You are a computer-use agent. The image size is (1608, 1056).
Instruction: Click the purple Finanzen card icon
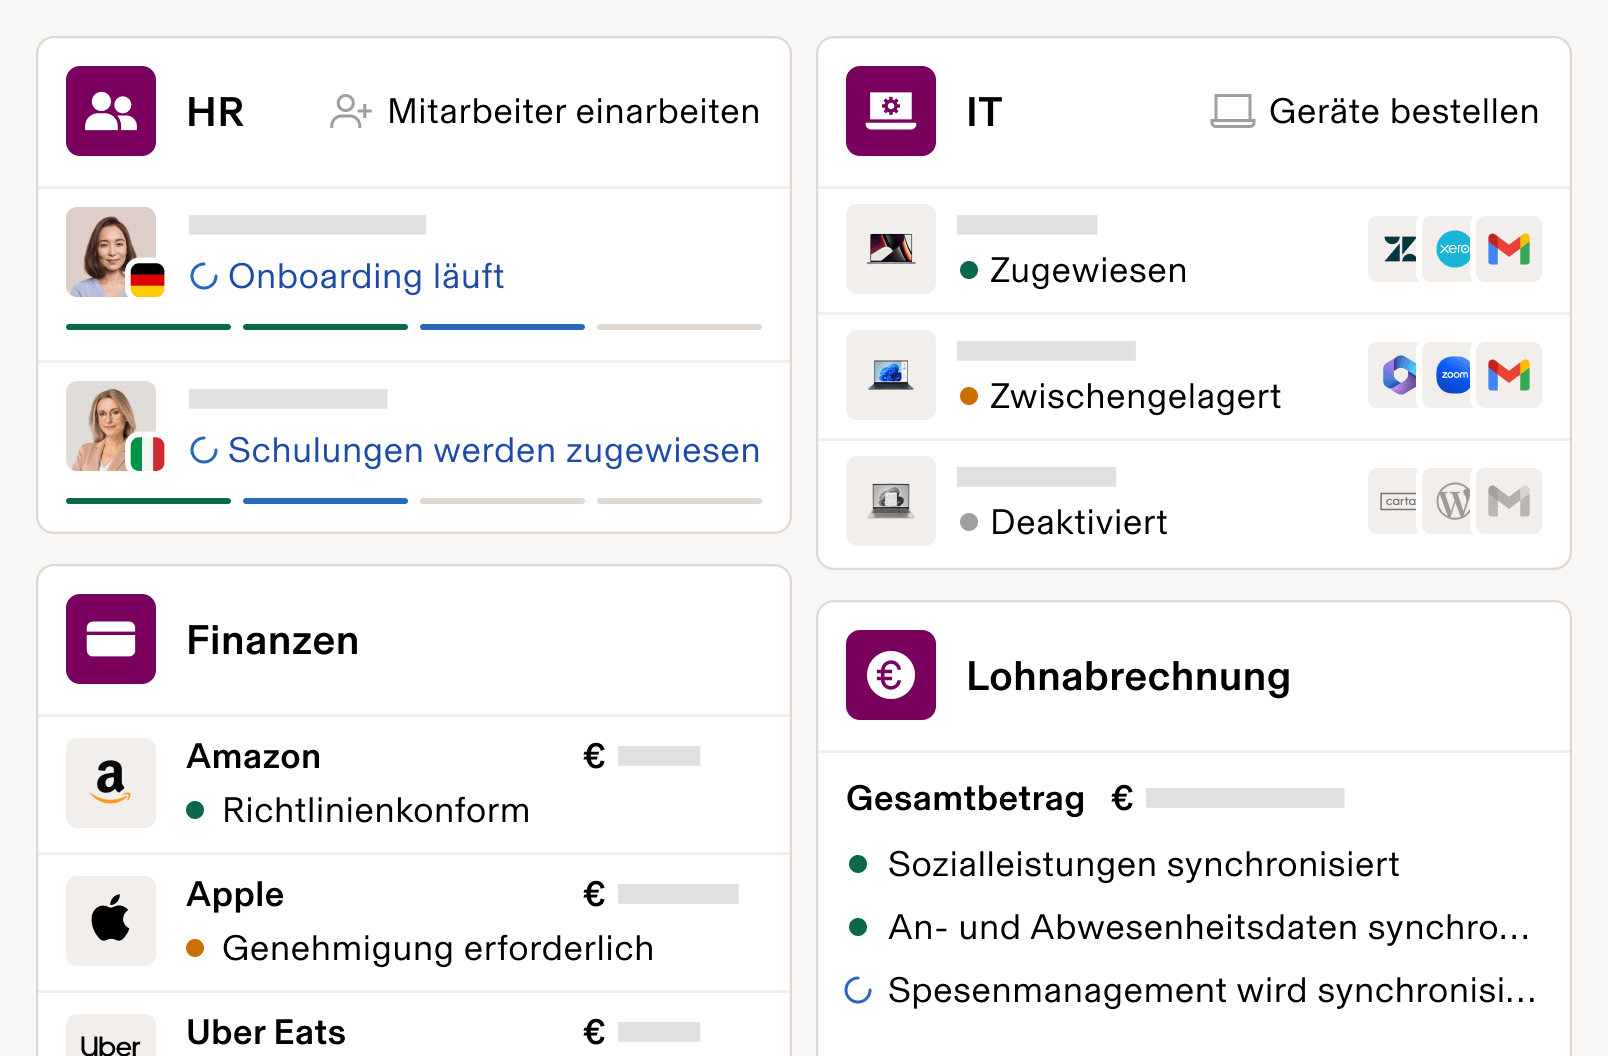111,639
